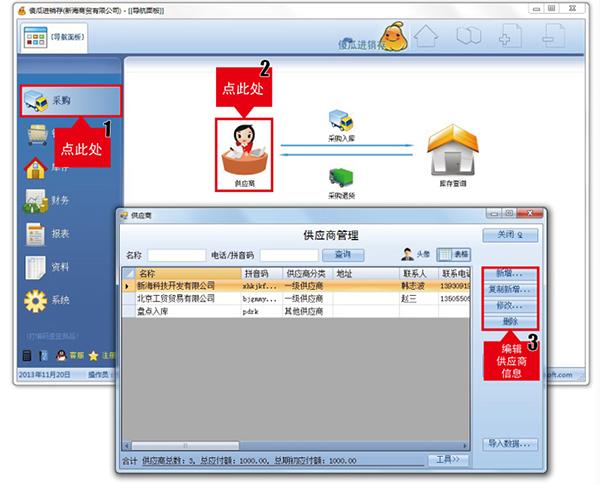Click the 删除 delete button
Viewport: 600px width, 485px height.
[512, 321]
